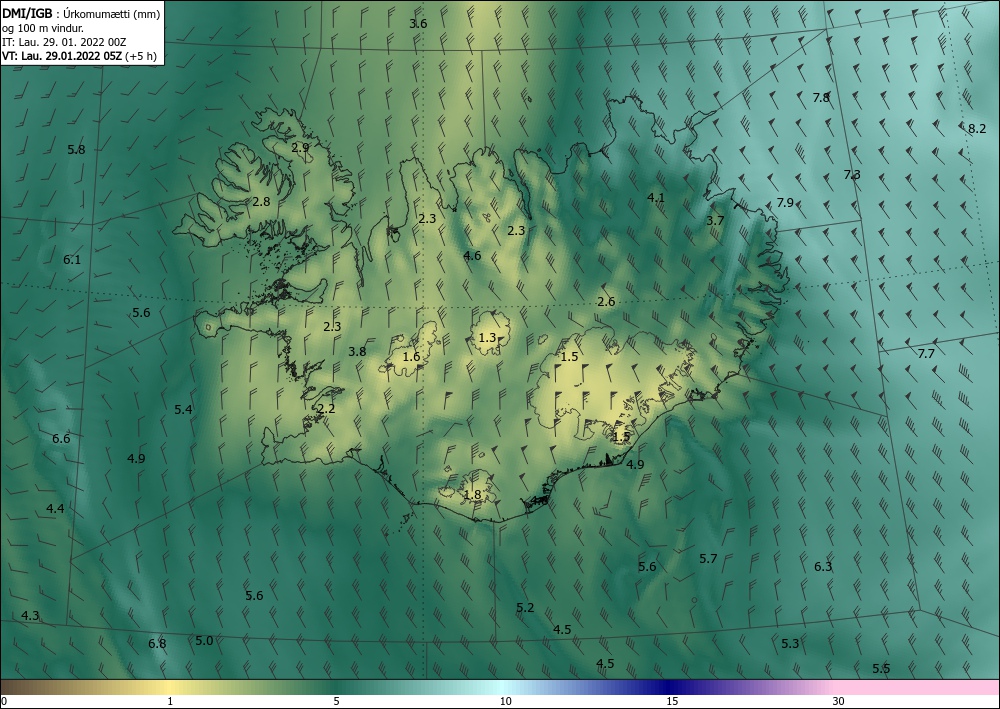Click the 7.7 value label

coord(925,353)
